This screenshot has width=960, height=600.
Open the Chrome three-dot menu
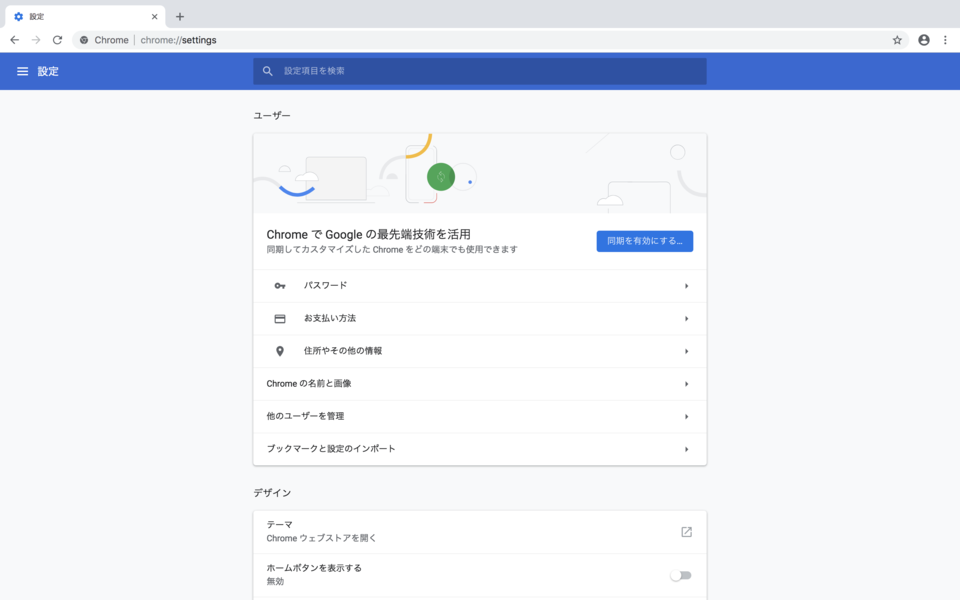(945, 40)
